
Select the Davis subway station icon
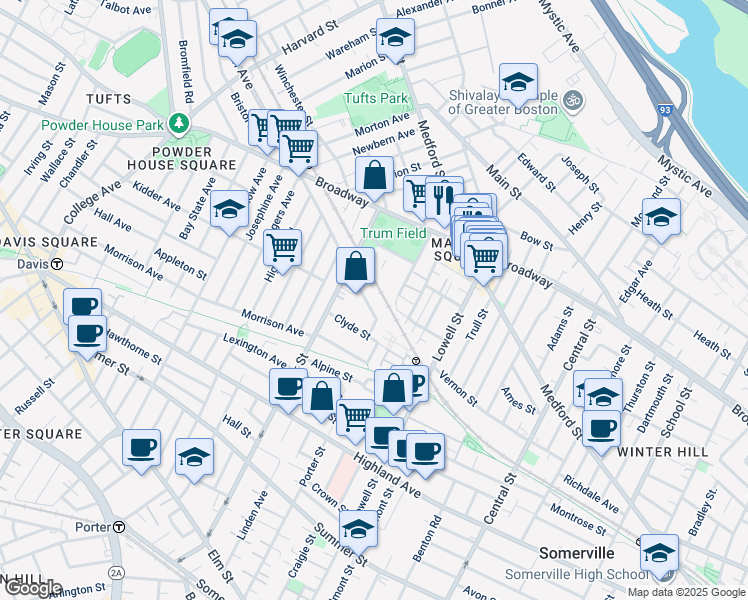point(58,265)
